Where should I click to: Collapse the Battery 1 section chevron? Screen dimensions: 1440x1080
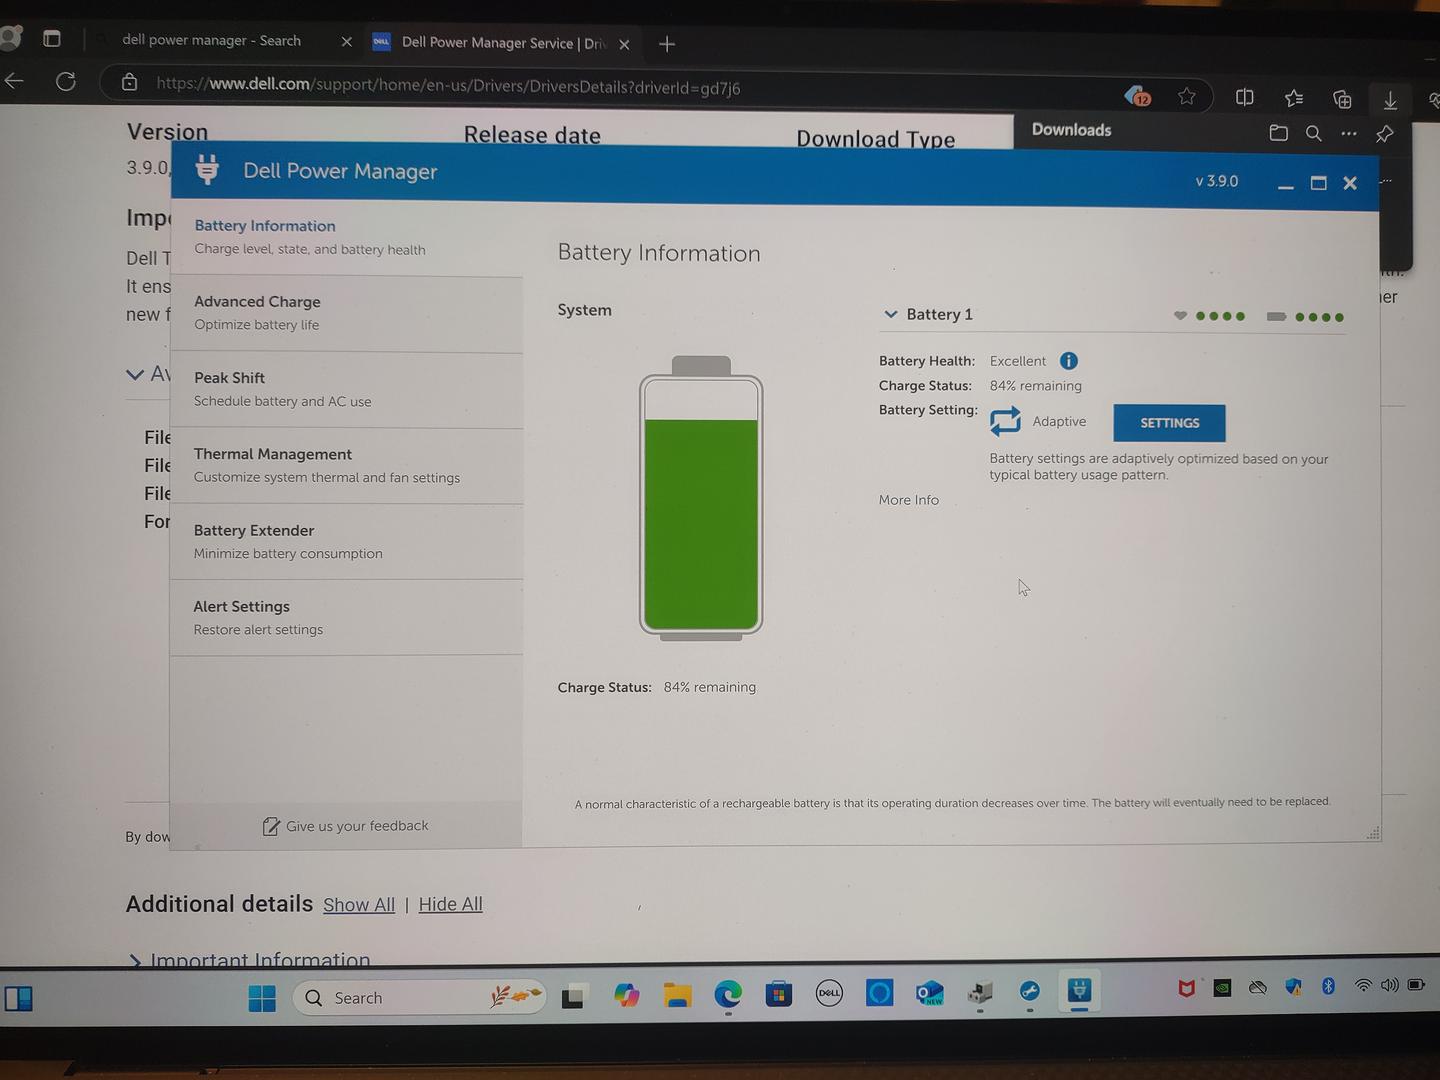tap(890, 314)
